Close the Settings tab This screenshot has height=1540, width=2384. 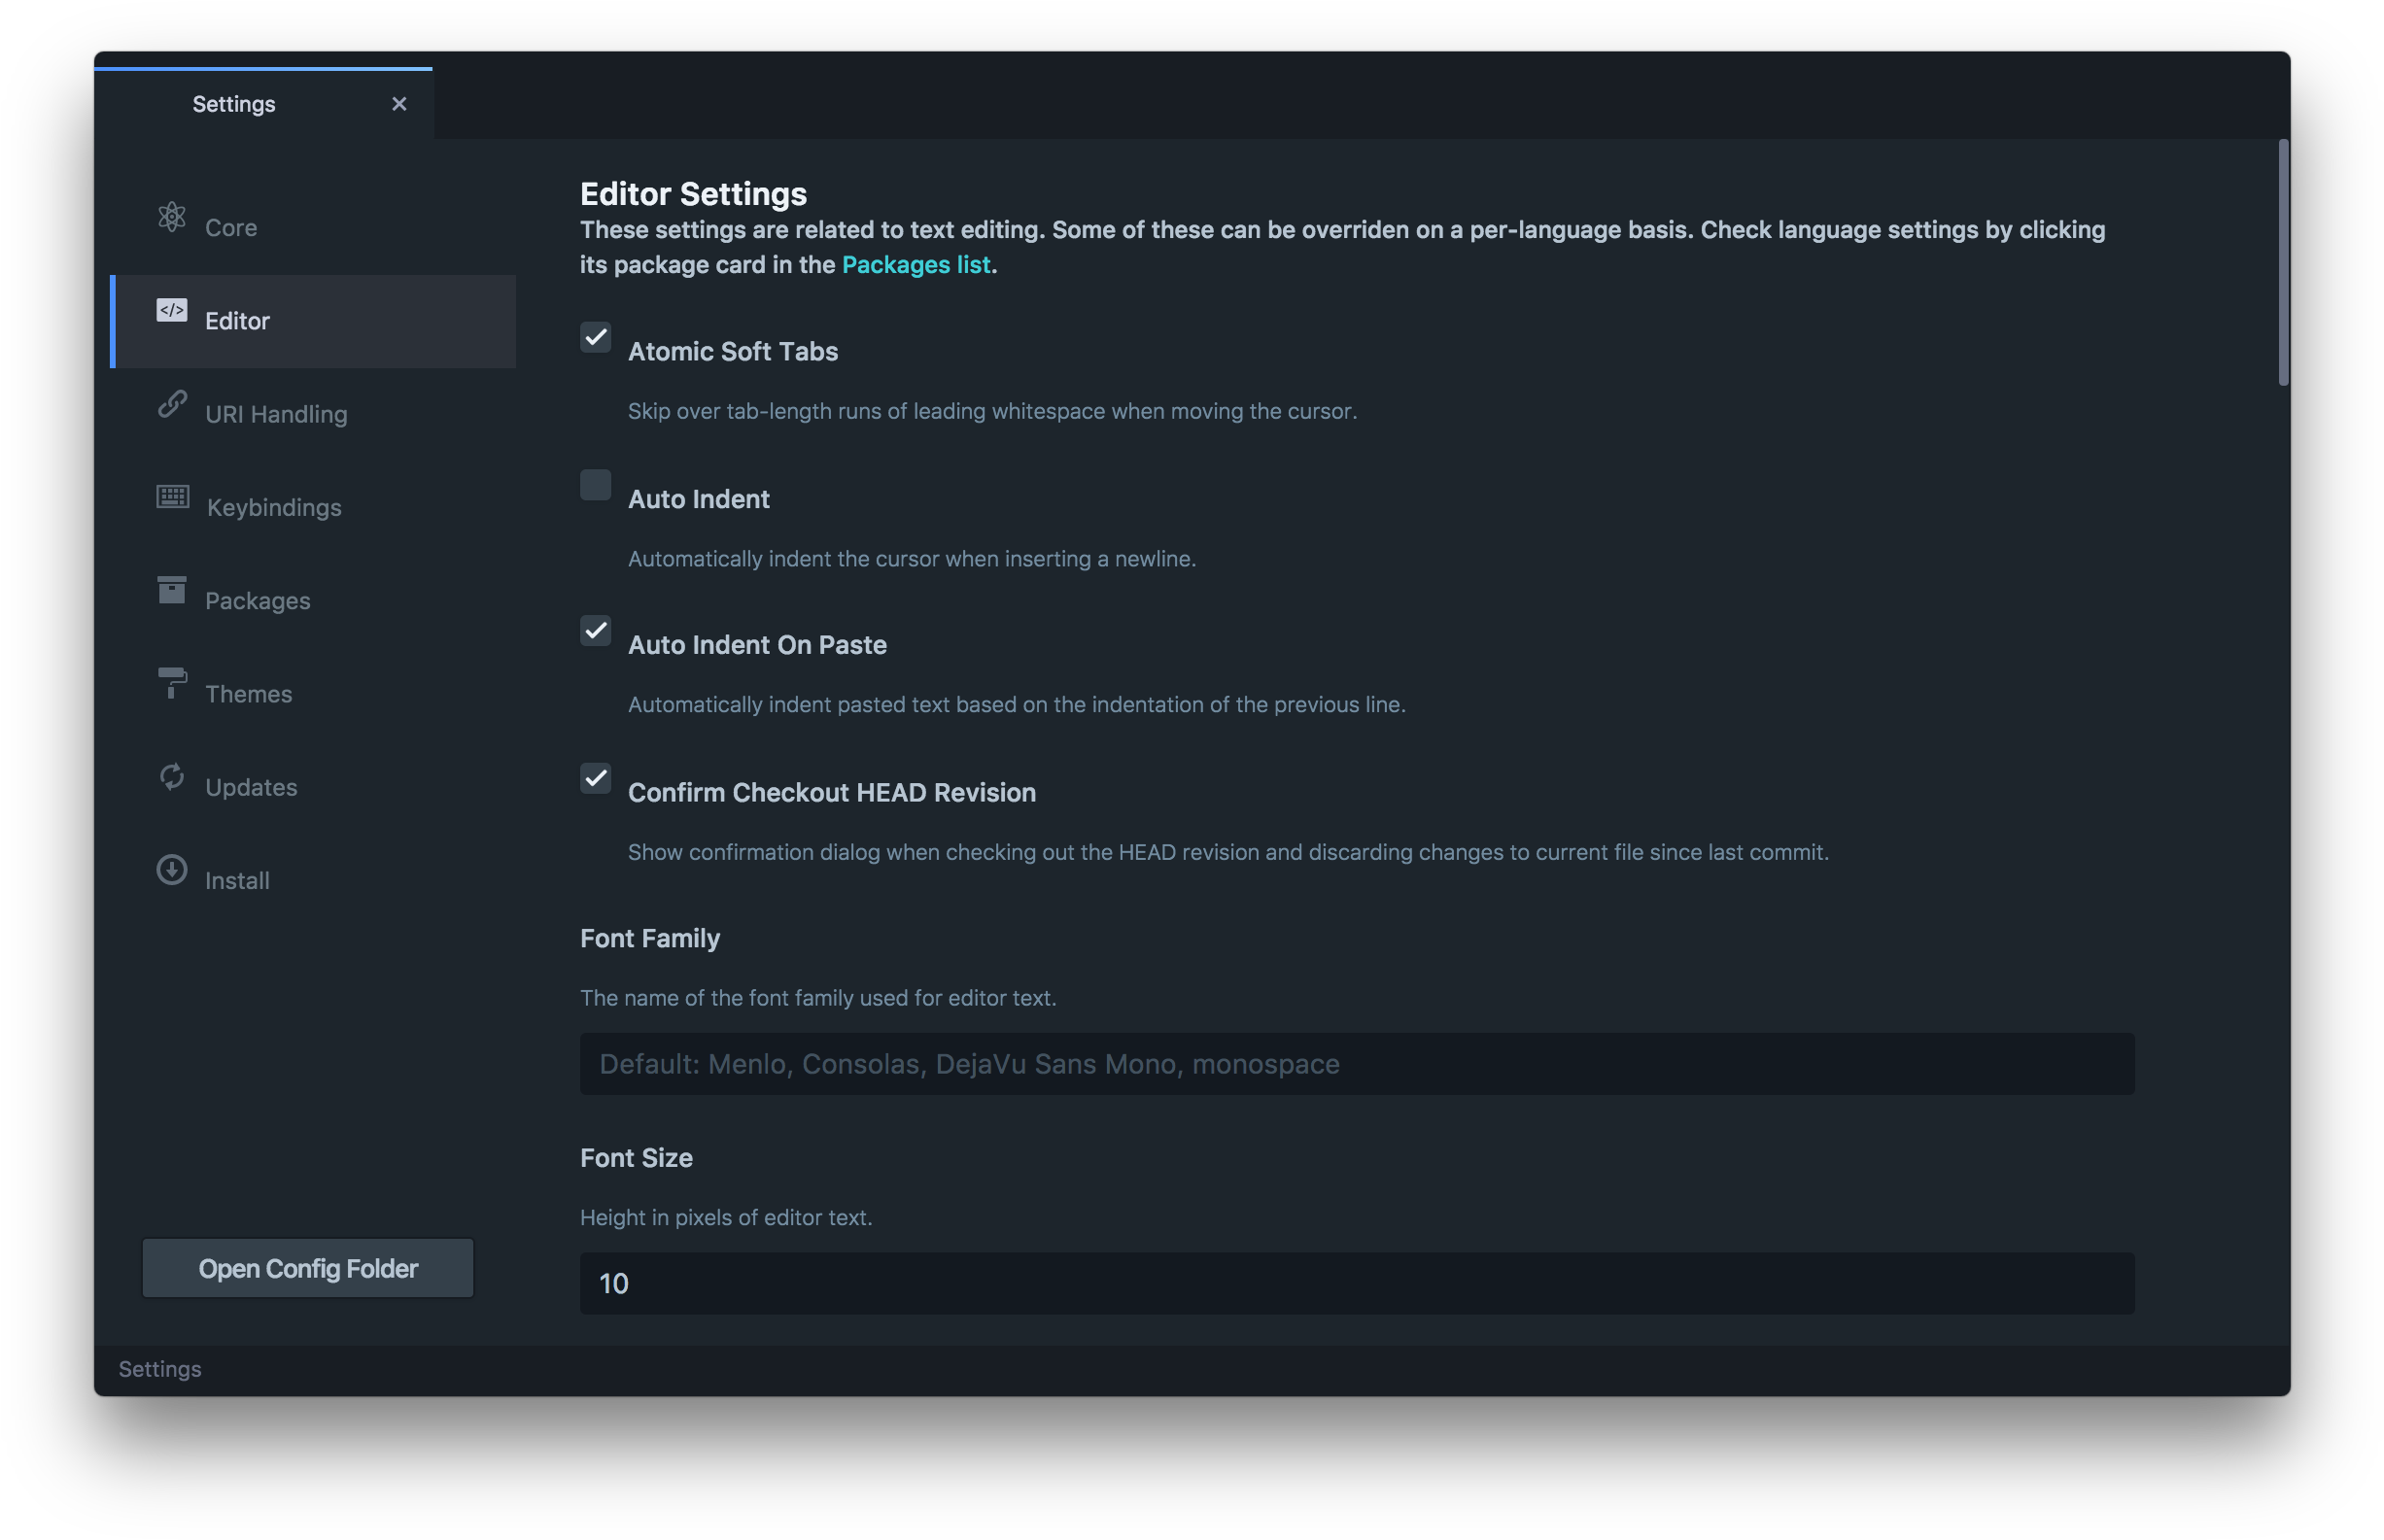click(399, 104)
